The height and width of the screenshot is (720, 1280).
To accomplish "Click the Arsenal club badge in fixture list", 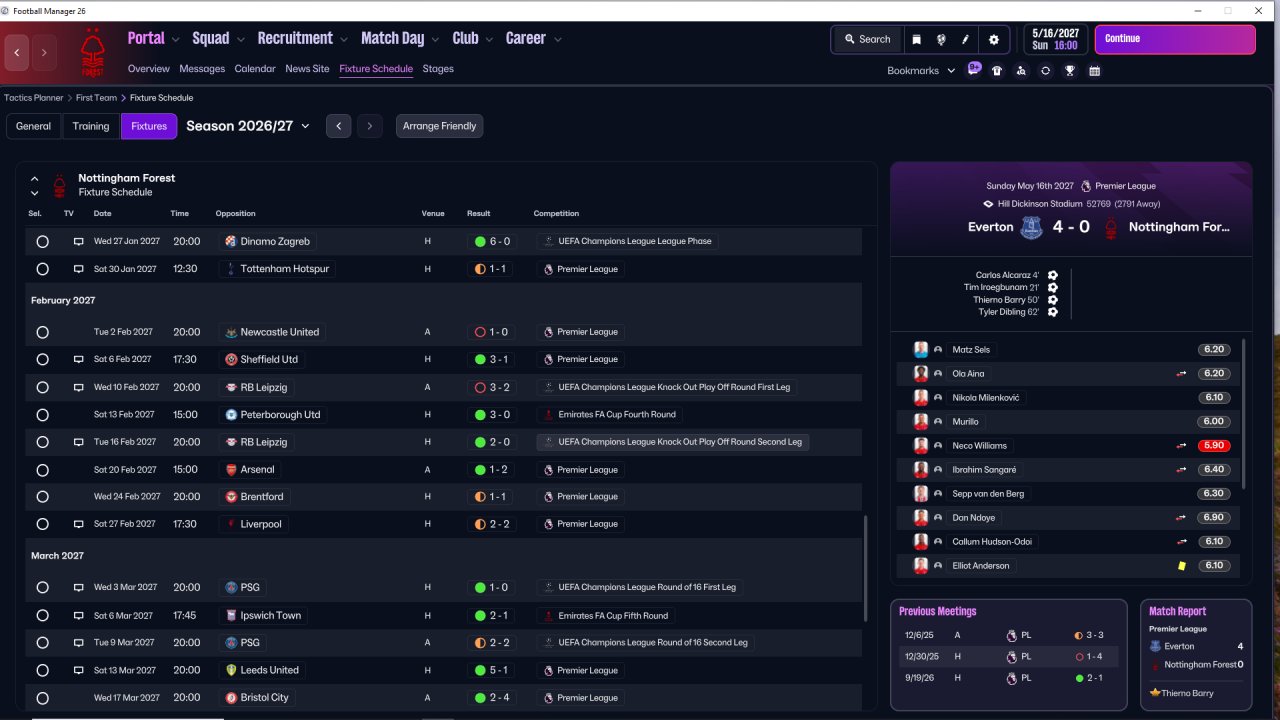I will point(231,469).
